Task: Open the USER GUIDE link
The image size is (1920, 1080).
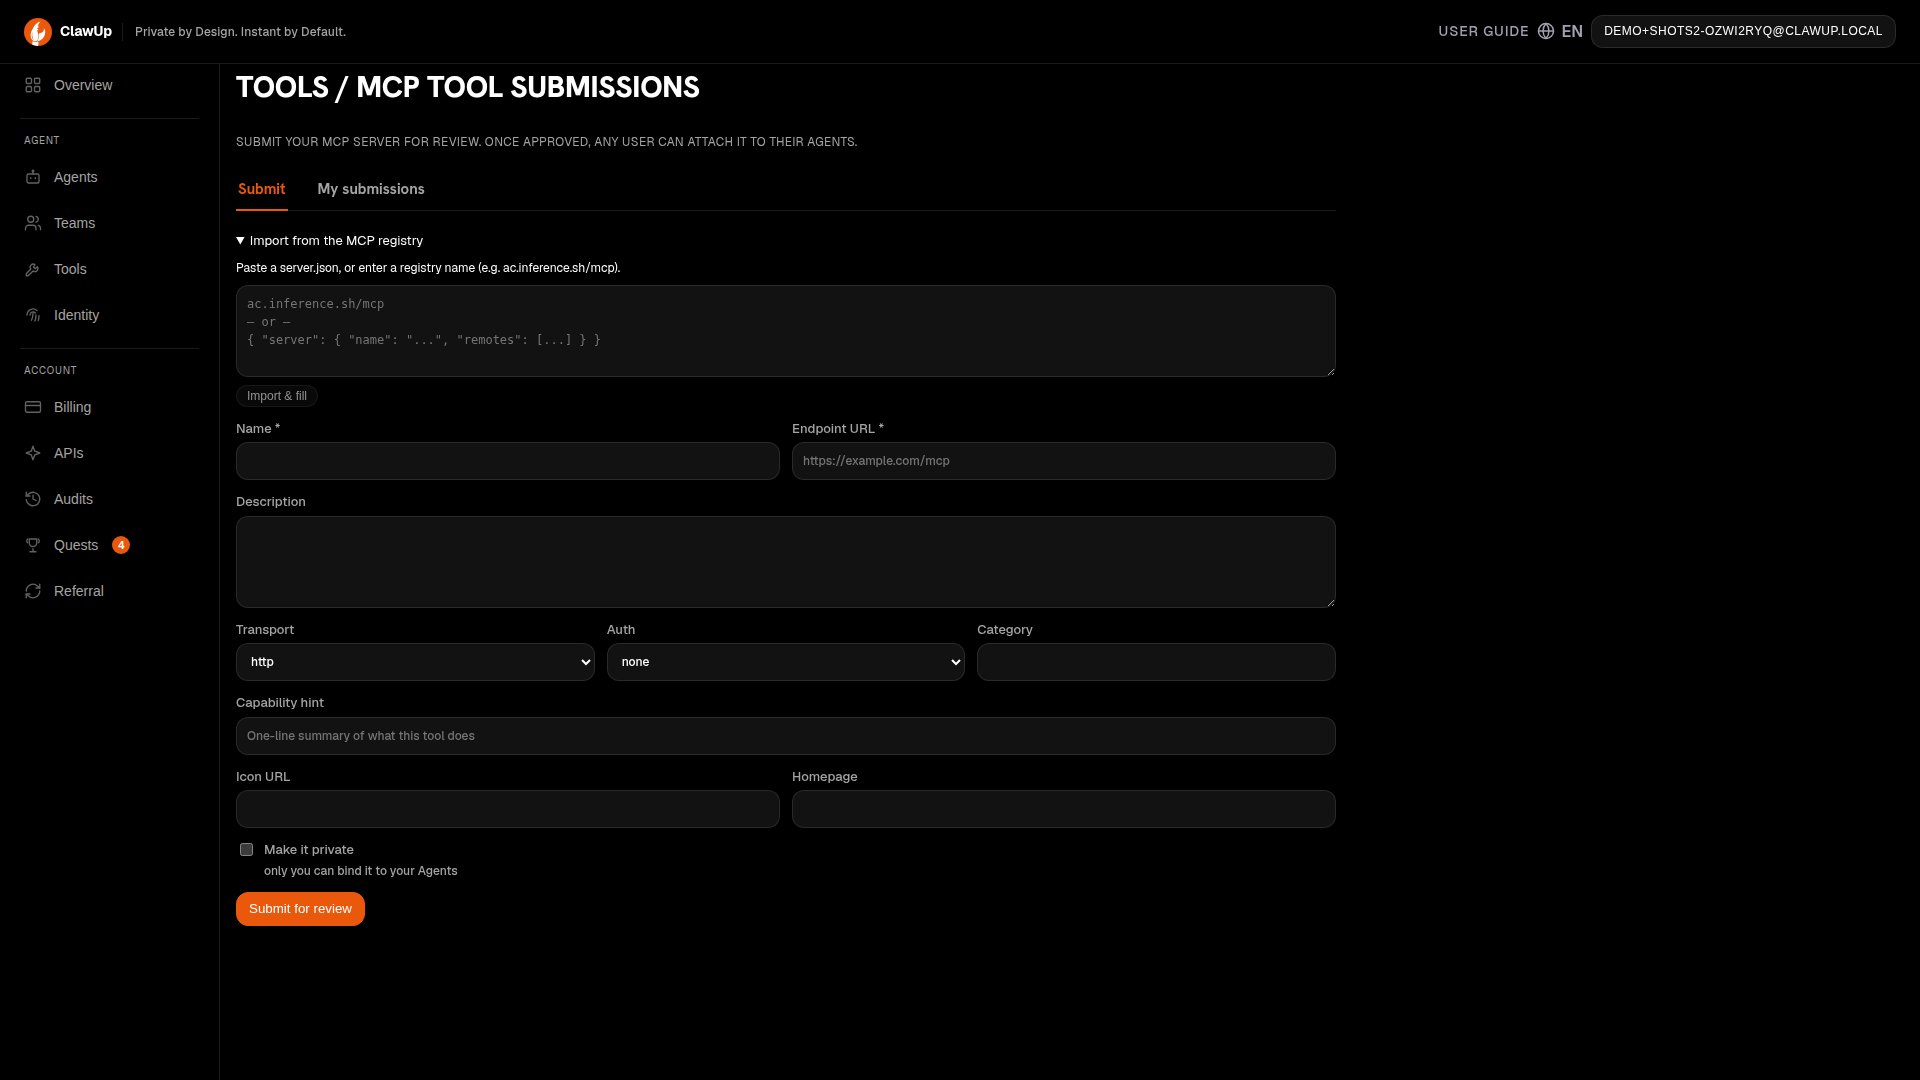Action: click(x=1483, y=31)
